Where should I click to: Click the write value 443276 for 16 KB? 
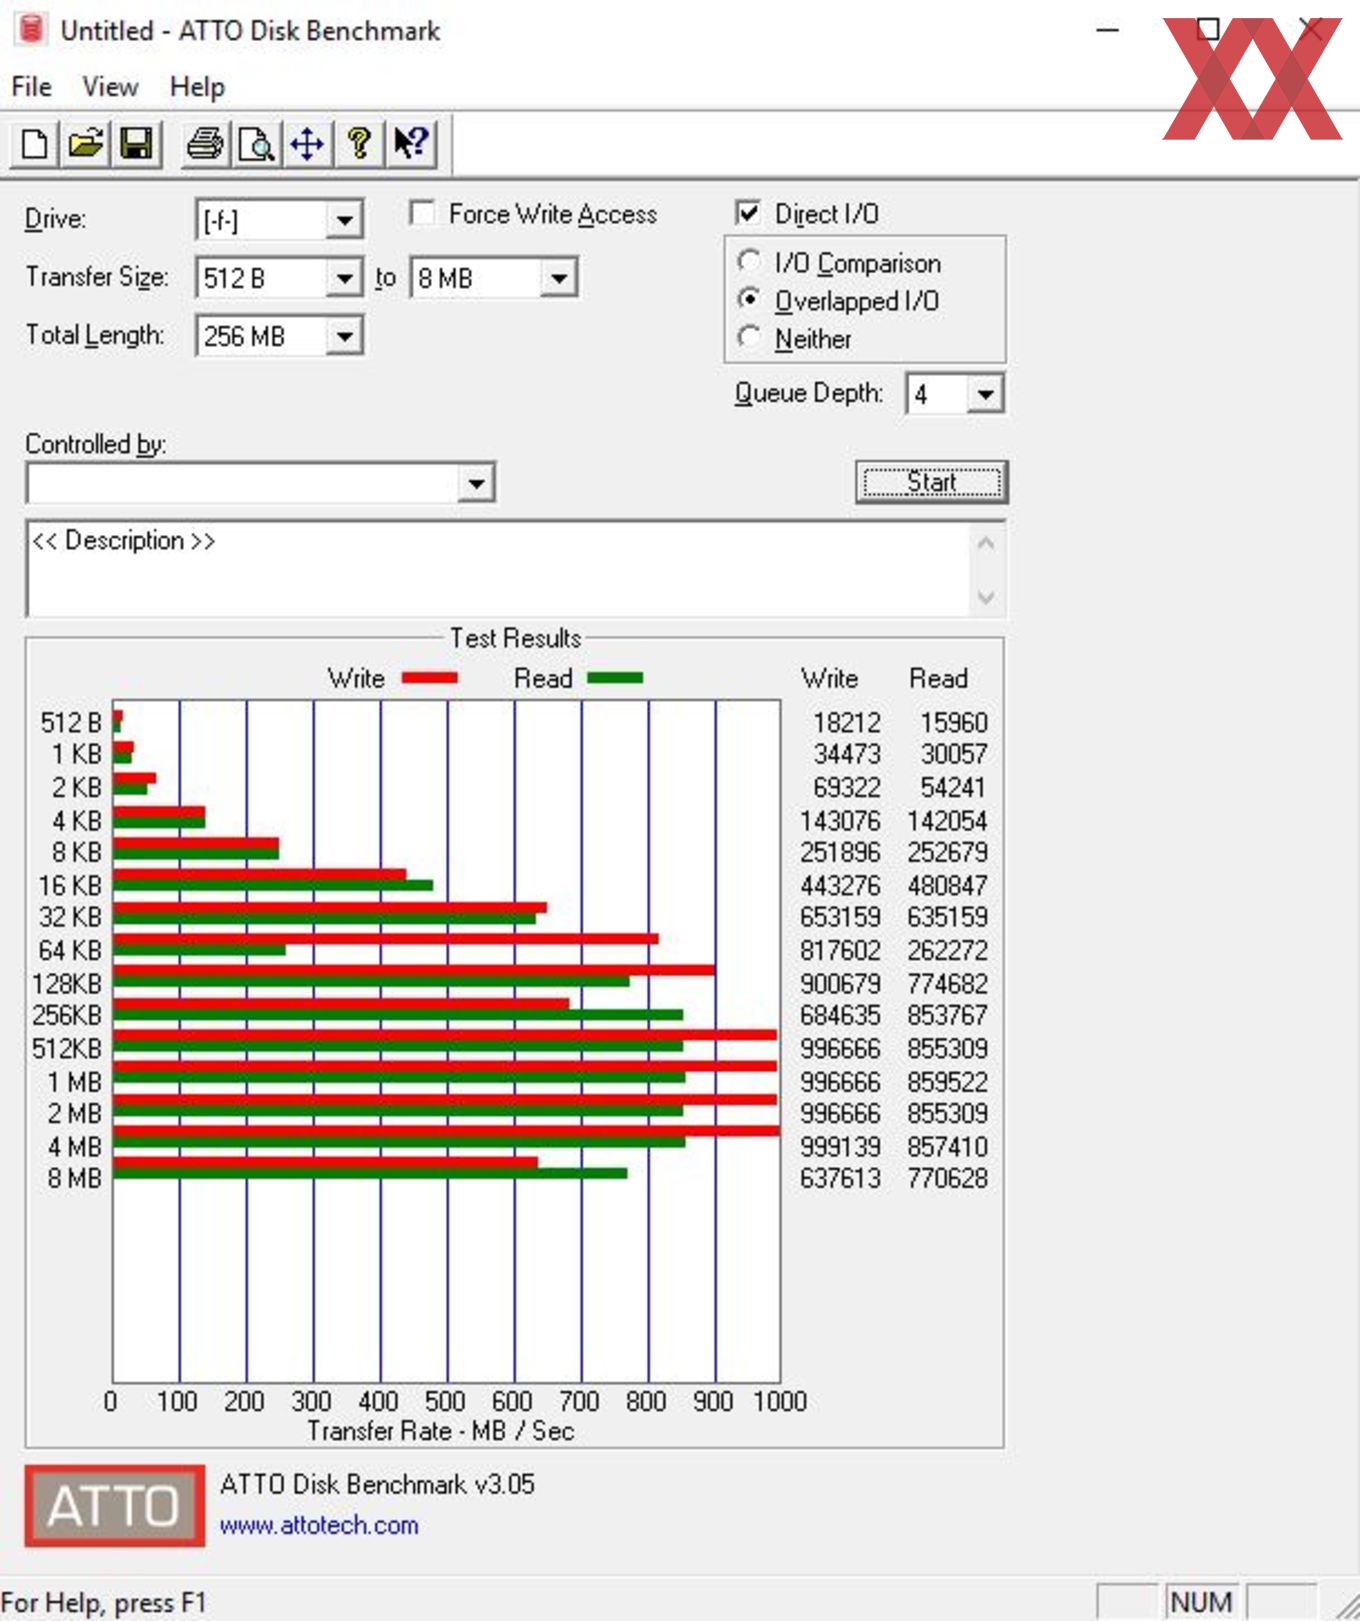point(840,885)
